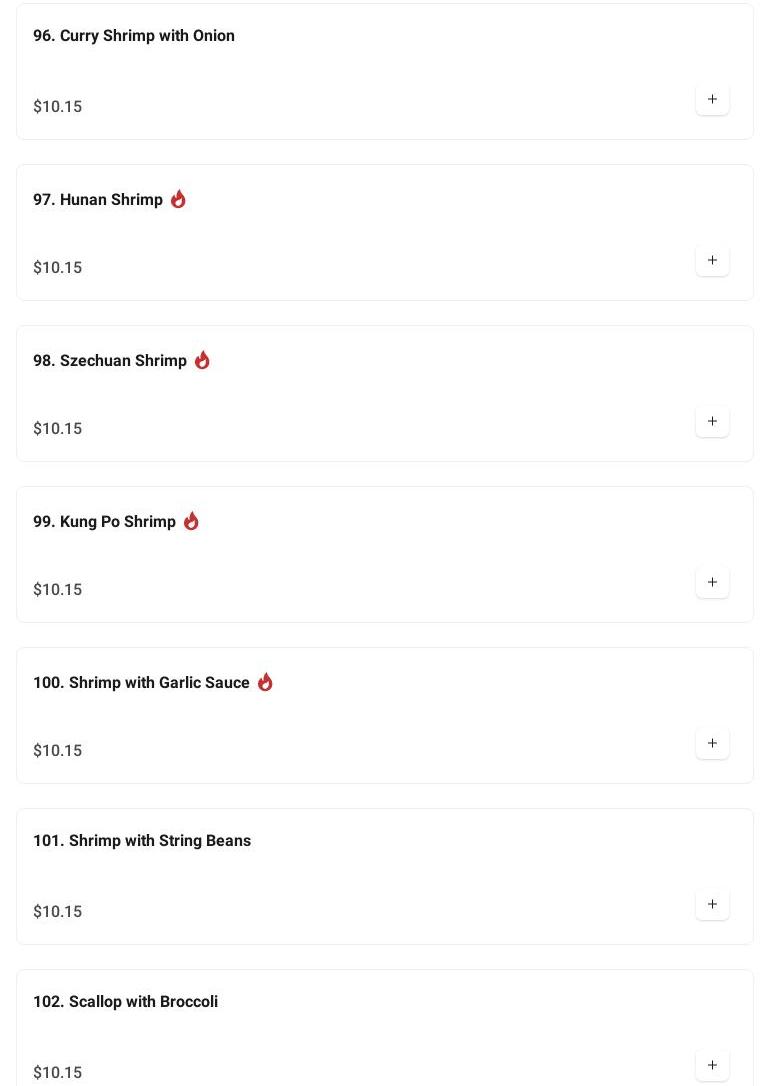This screenshot has height=1086, width=770.
Task: Click the $10.15 price of Curry Shrimp
Action: point(58,107)
